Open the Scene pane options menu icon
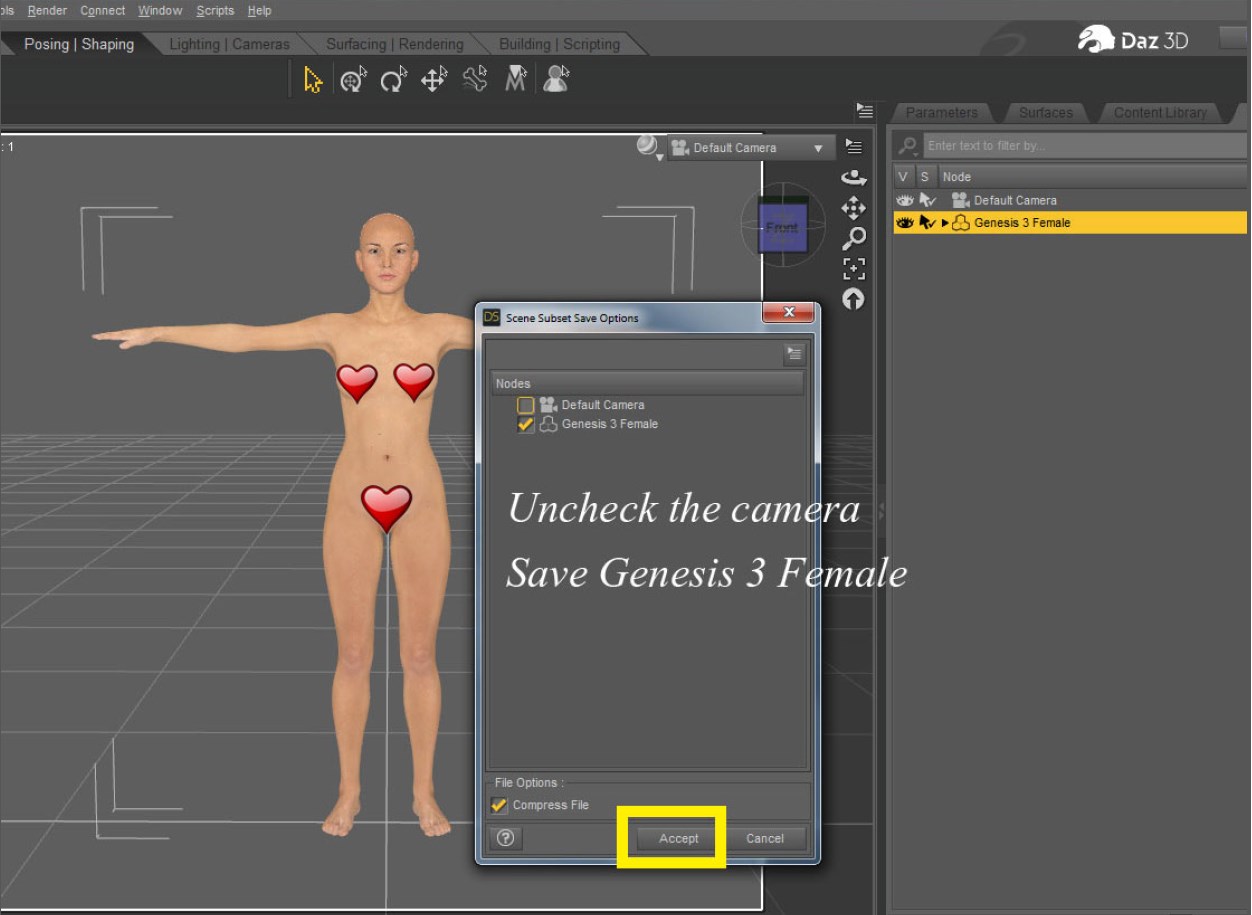The image size is (1252, 915). pos(865,111)
